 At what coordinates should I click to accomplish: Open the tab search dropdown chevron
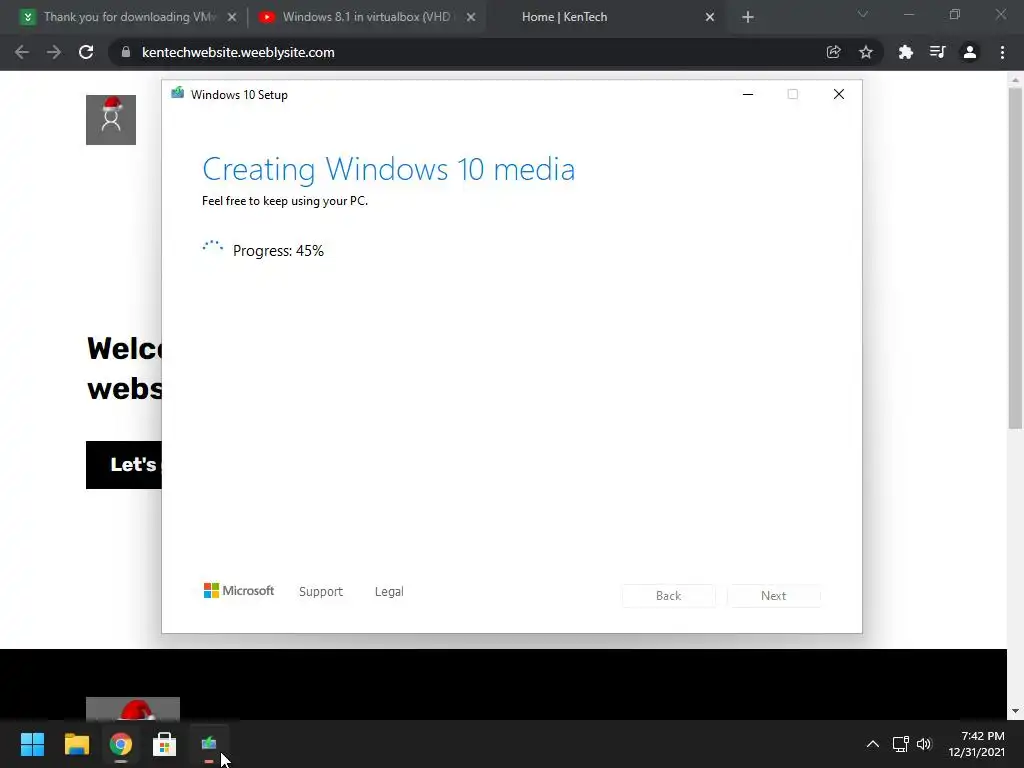coord(863,14)
